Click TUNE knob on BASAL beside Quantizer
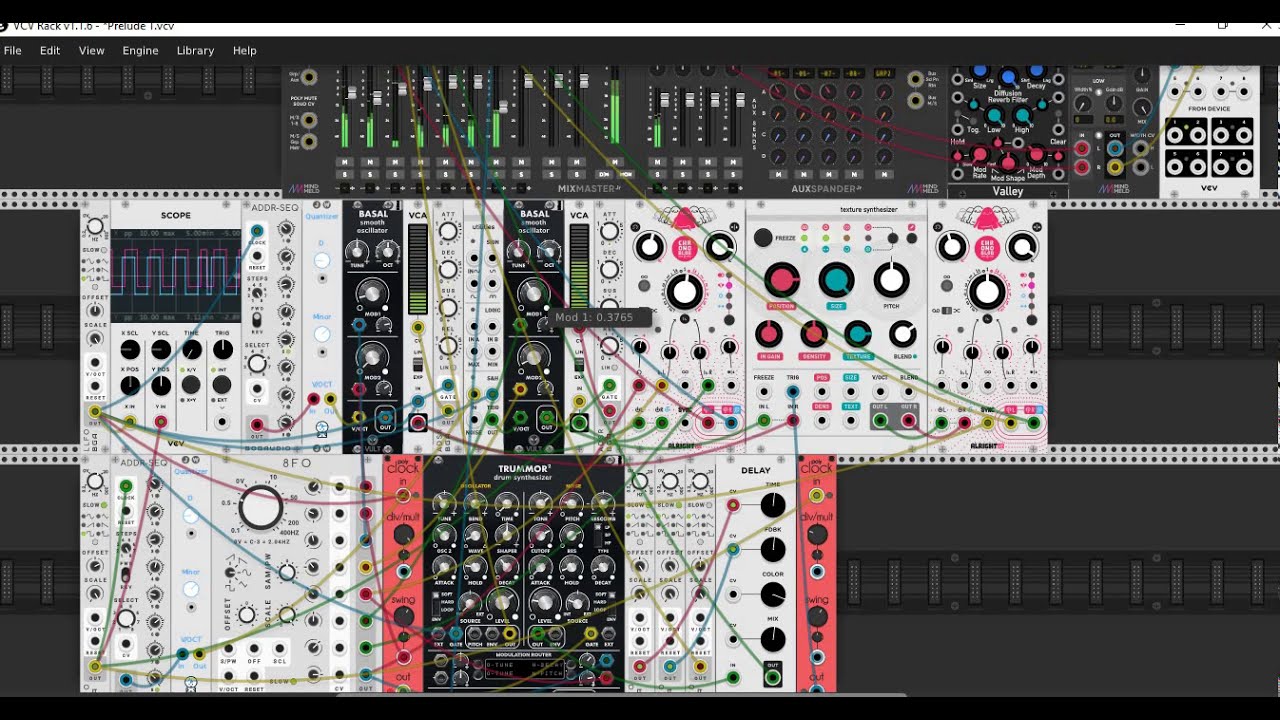The image size is (1280, 720). point(358,251)
